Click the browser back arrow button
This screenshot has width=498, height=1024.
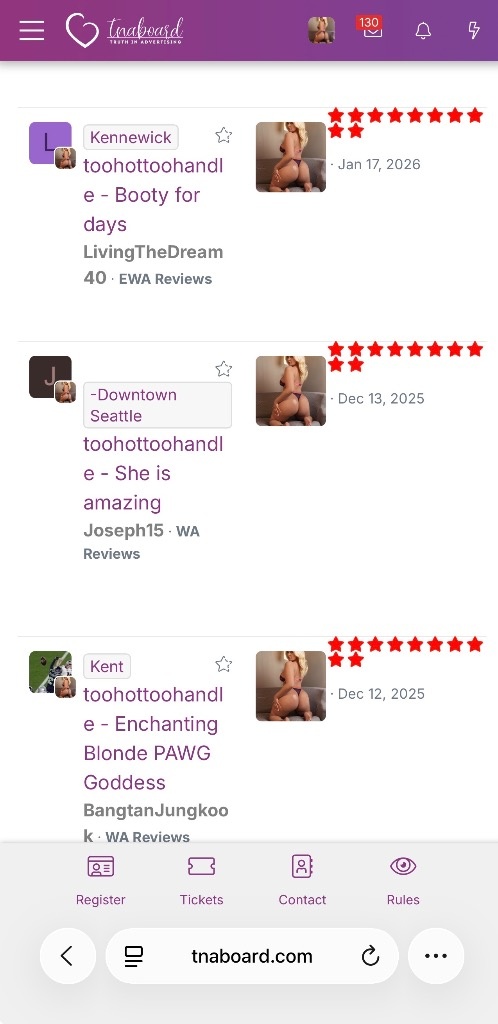[x=67, y=956]
